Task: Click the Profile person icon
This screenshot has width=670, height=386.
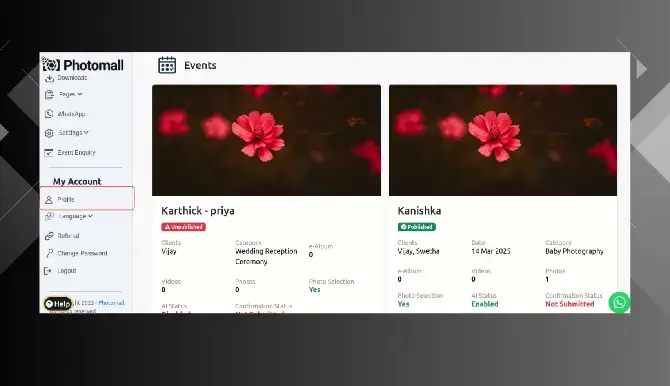Action: pyautogui.click(x=49, y=200)
